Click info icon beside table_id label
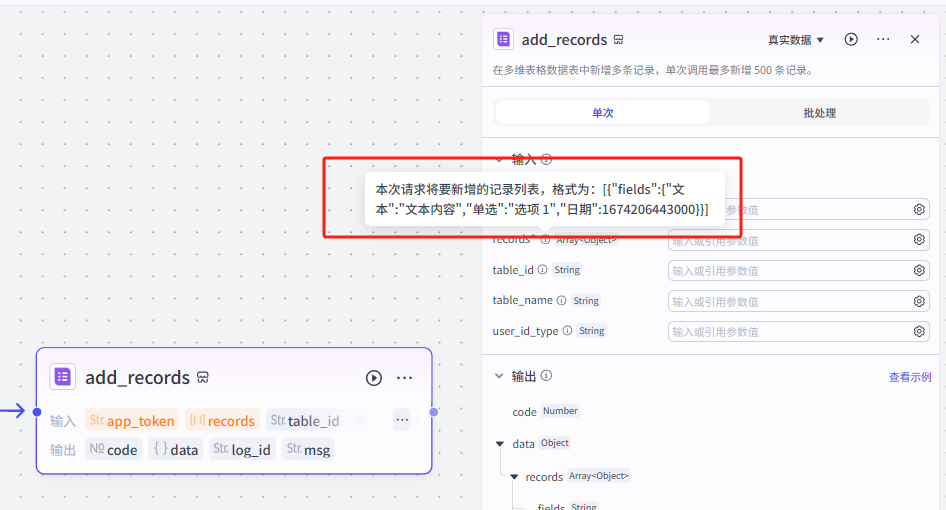Image resolution: width=946 pixels, height=510 pixels. coord(542,270)
